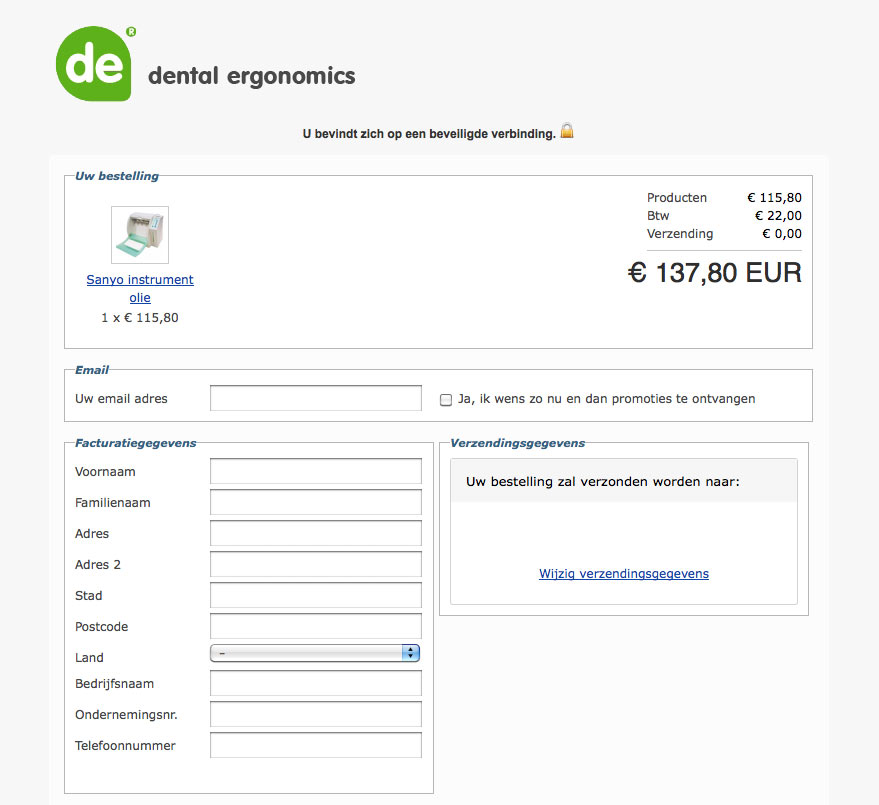Click the Land dropdown stepper arrows
879x805 pixels.
[411, 653]
